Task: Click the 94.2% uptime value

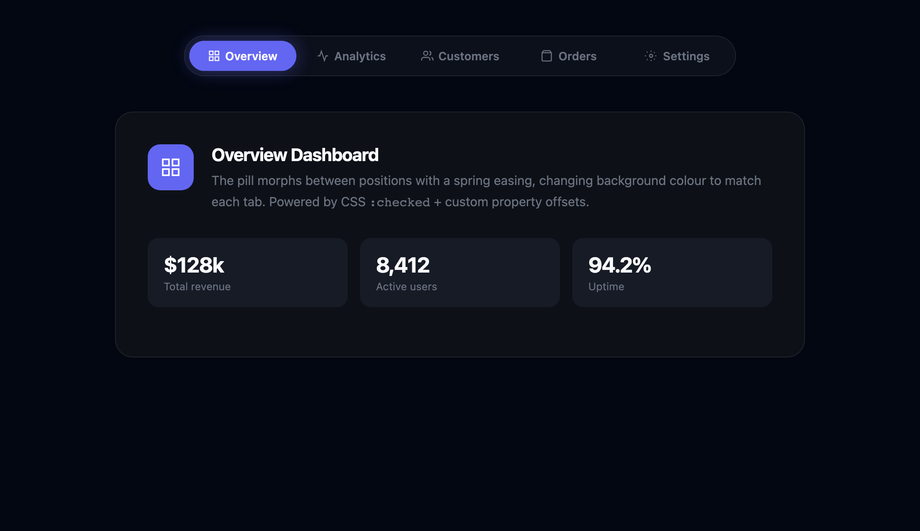Action: pos(620,265)
